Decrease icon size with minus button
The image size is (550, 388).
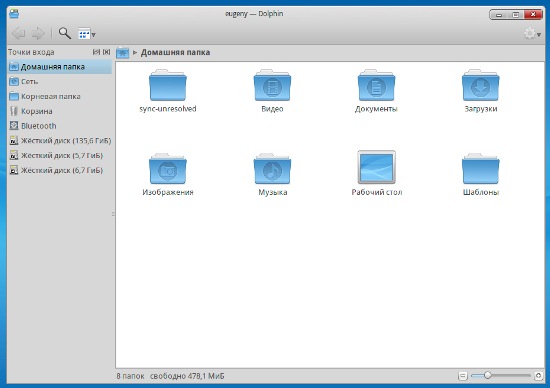pos(463,376)
